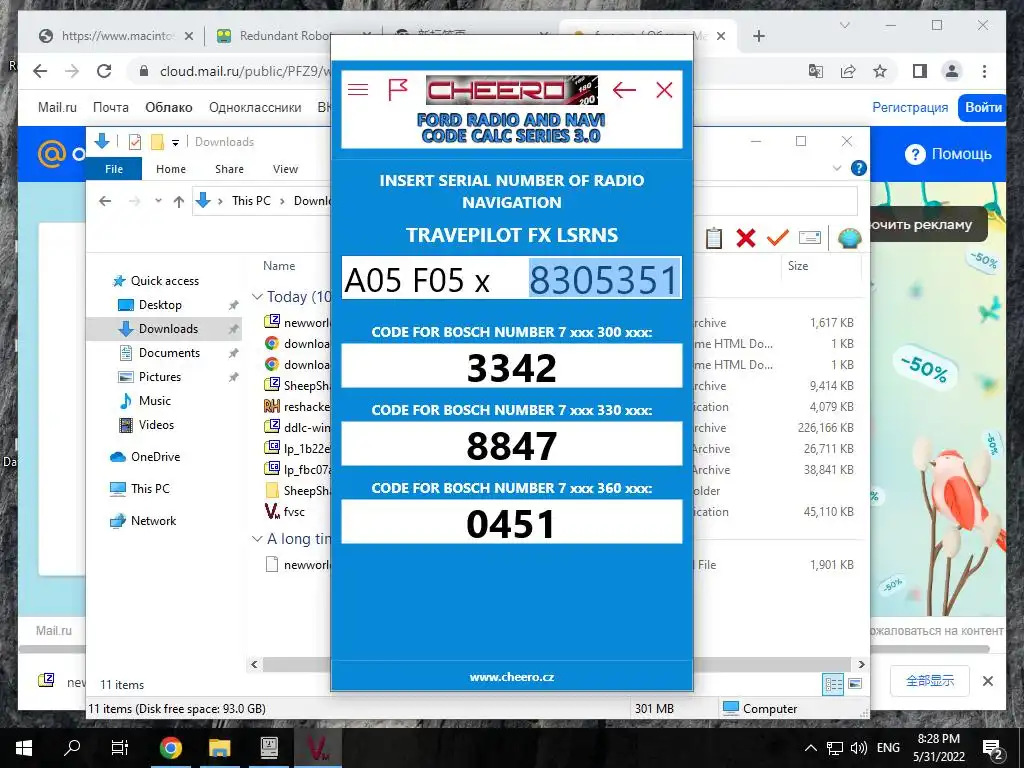Click the red flag icon in Cheero

(398, 89)
